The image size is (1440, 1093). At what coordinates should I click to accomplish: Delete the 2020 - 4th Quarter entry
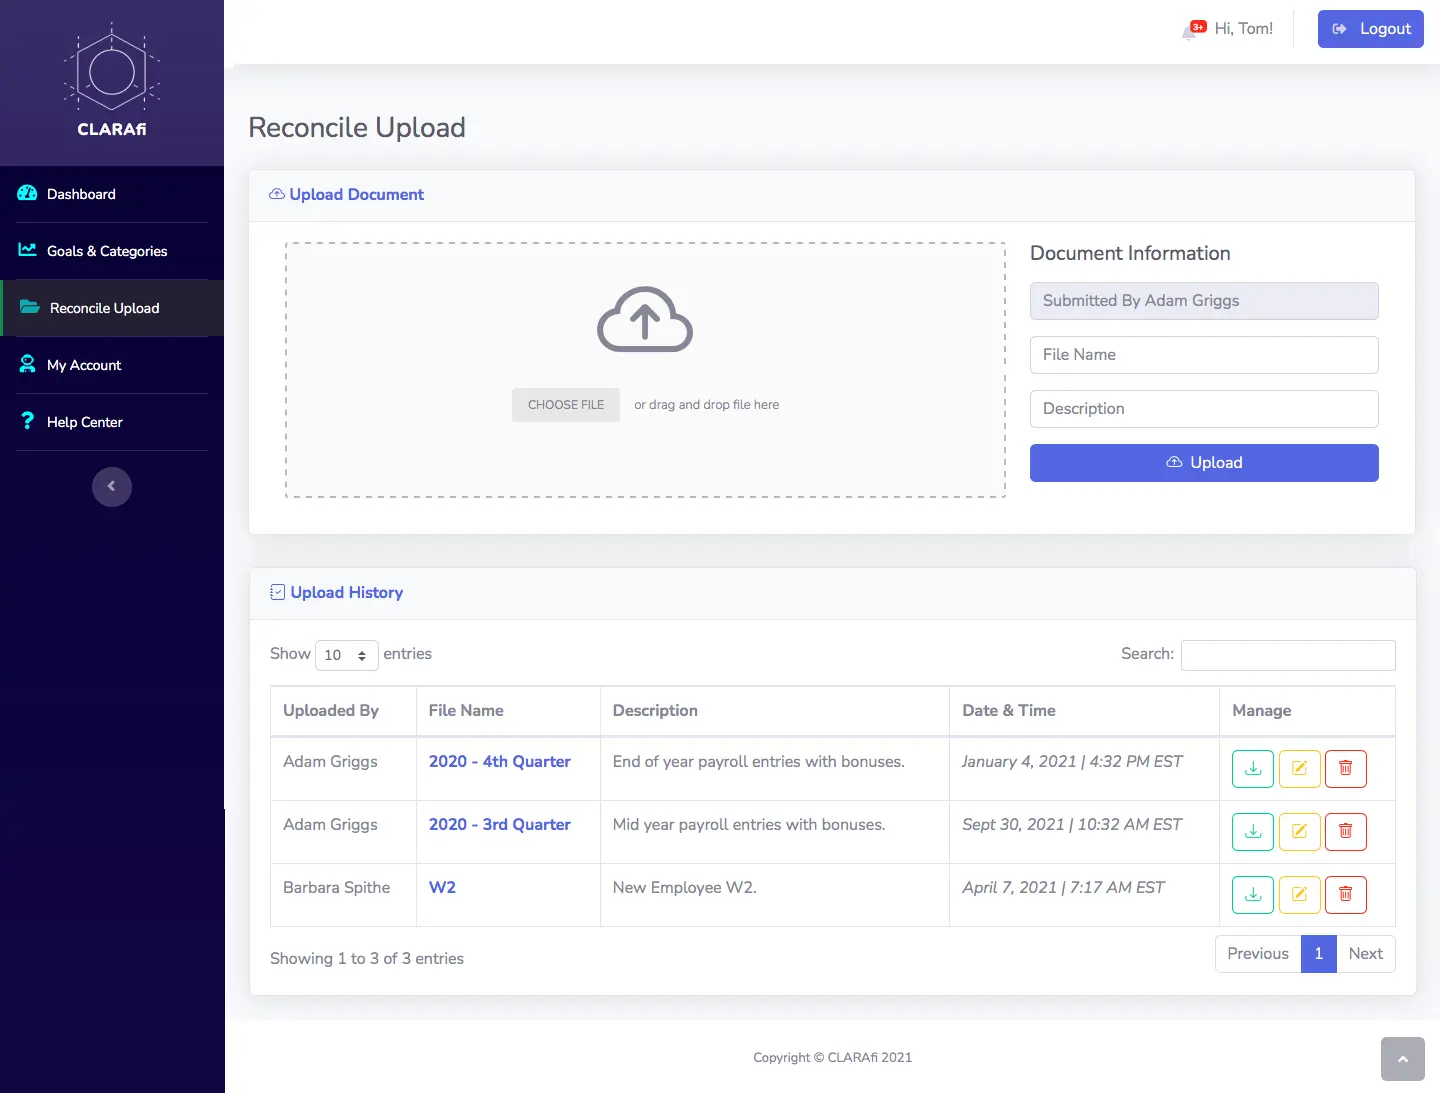[1345, 769]
